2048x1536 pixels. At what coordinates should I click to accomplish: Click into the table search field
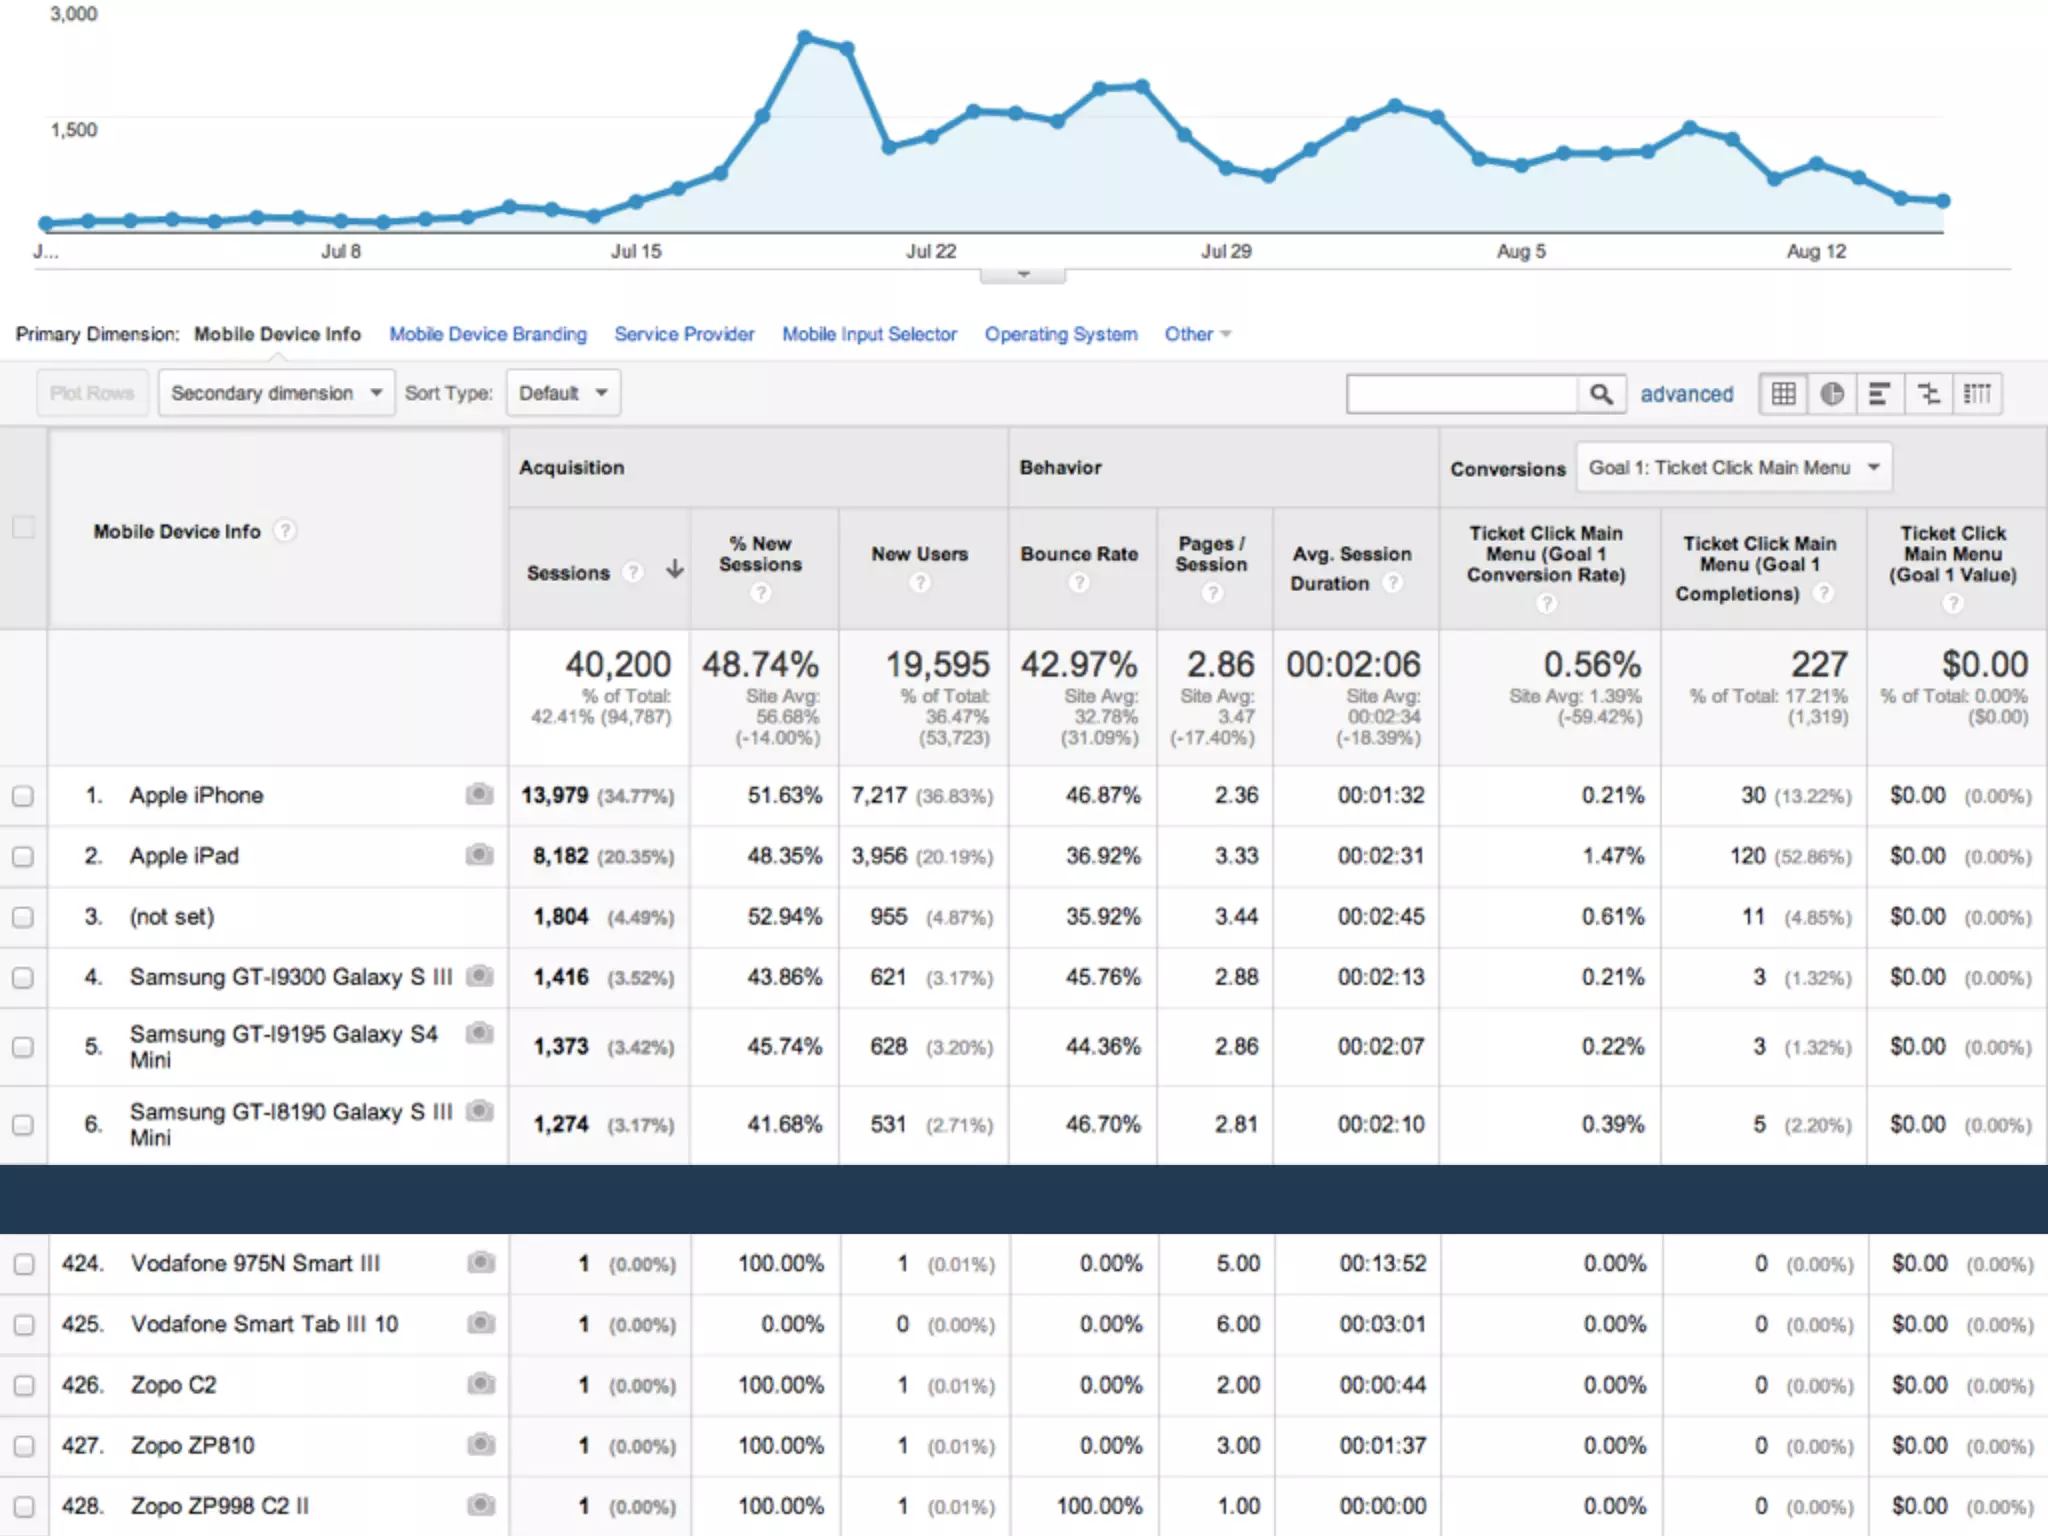[x=1462, y=394]
